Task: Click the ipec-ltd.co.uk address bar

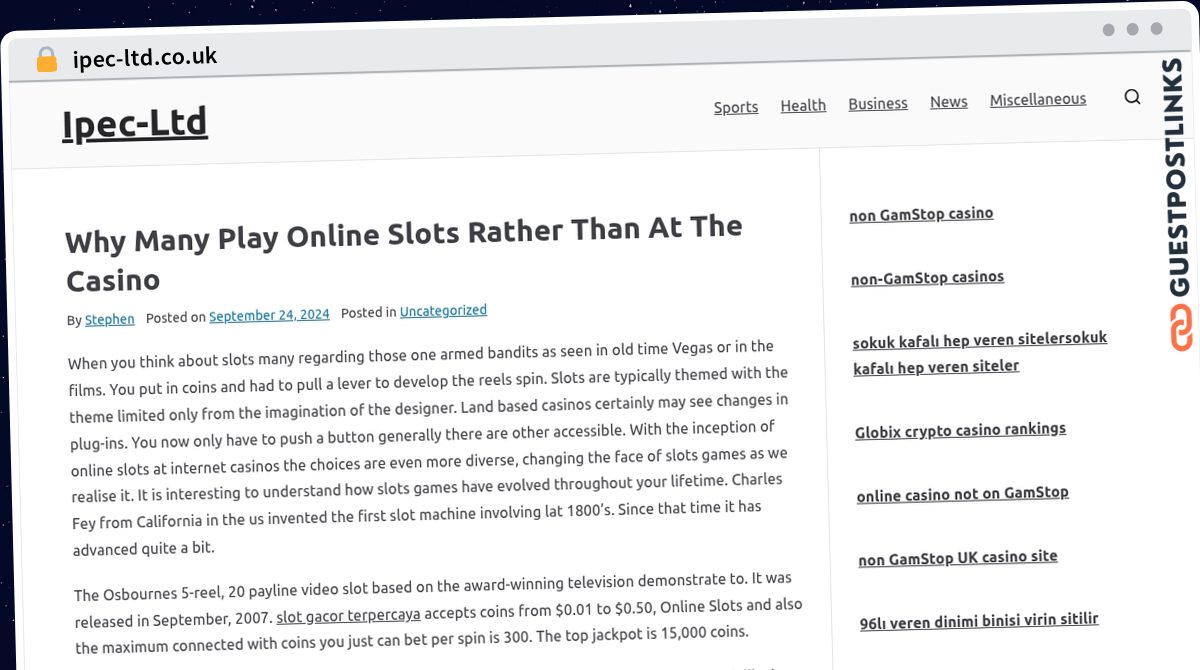Action: point(145,57)
